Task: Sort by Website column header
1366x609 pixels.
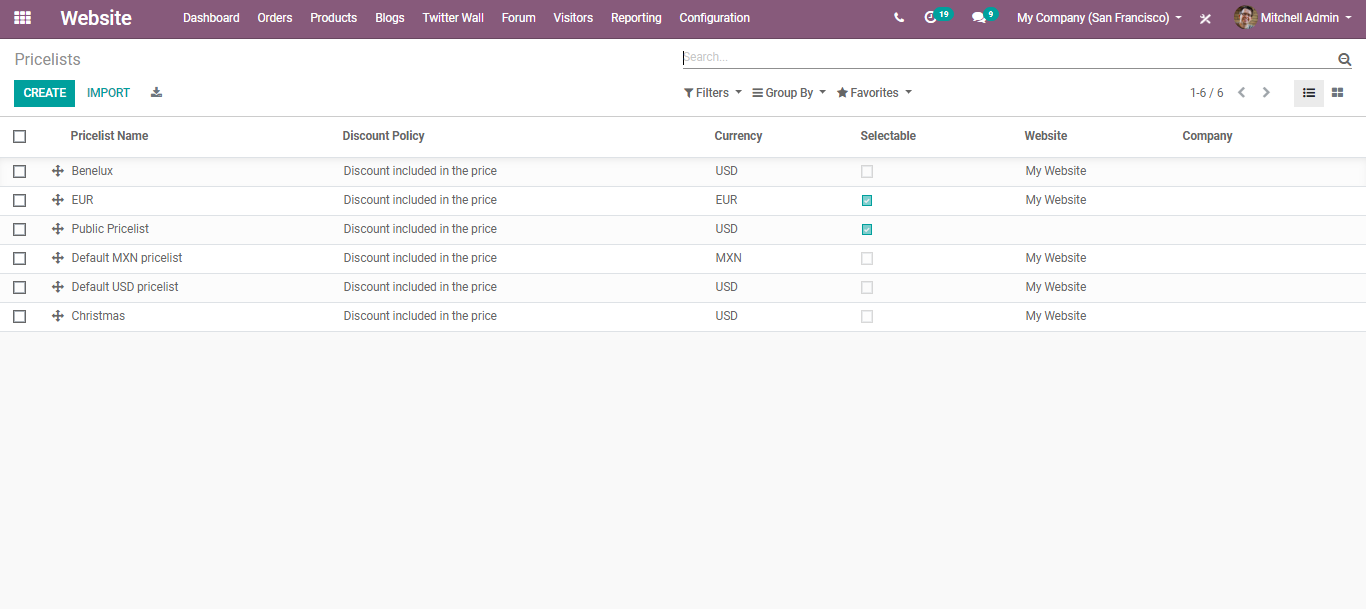Action: tap(1046, 136)
